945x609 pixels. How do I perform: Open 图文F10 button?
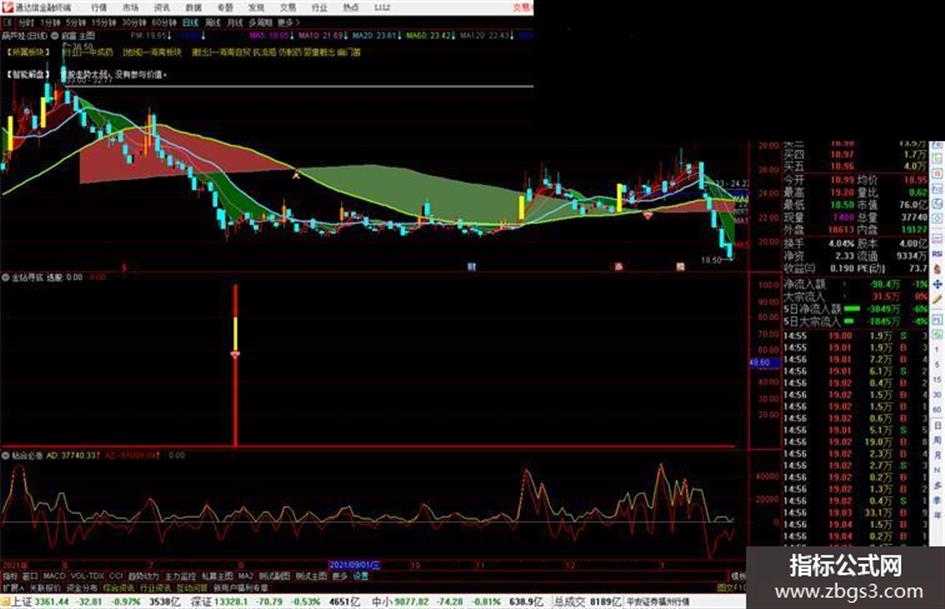(732, 587)
